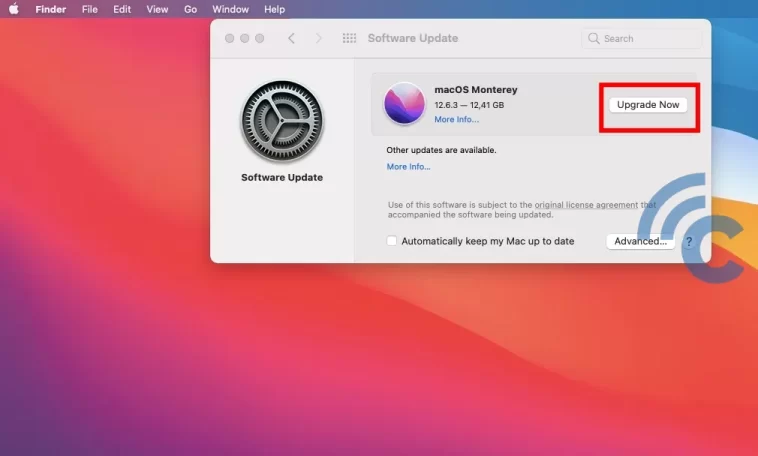
Task: Open the Help menu
Action: 274,9
